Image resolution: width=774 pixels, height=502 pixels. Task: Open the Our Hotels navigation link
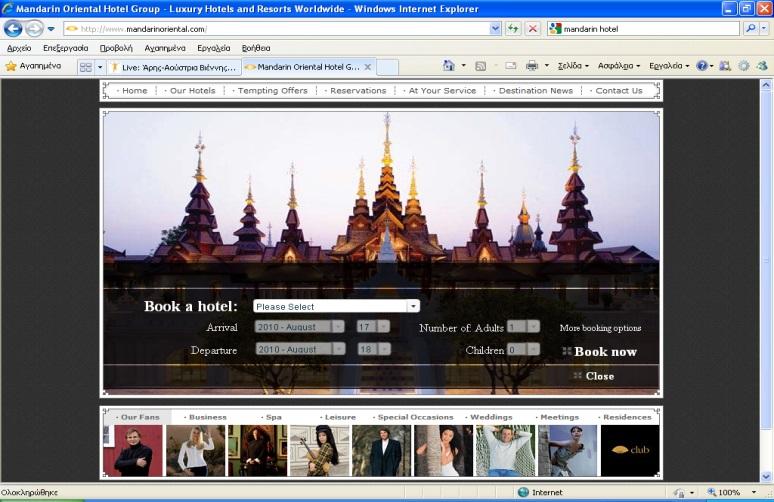[193, 91]
